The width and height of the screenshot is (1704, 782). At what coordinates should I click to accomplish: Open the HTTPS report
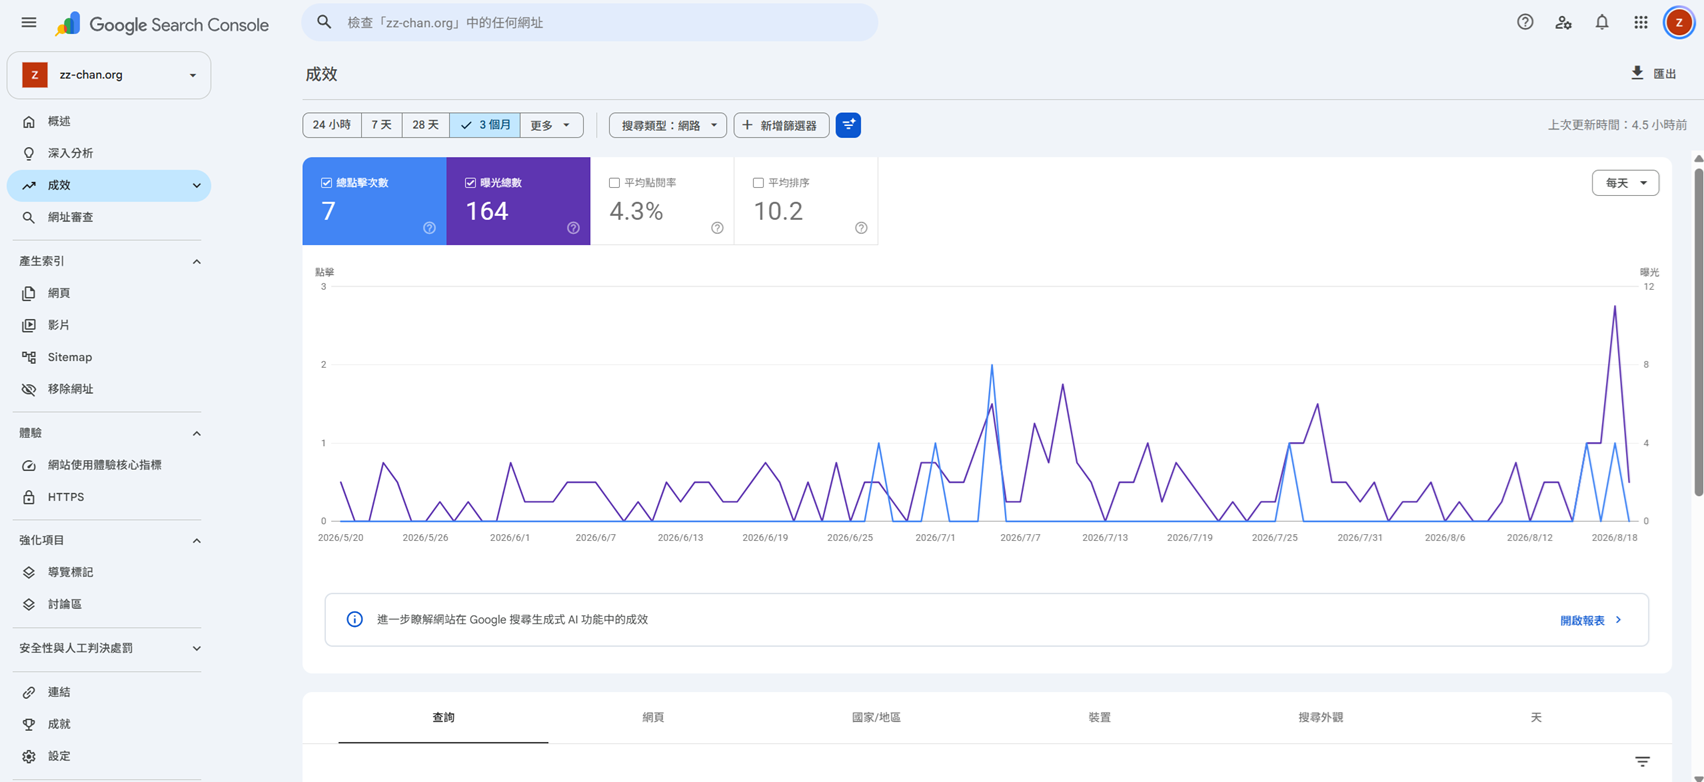click(109, 497)
